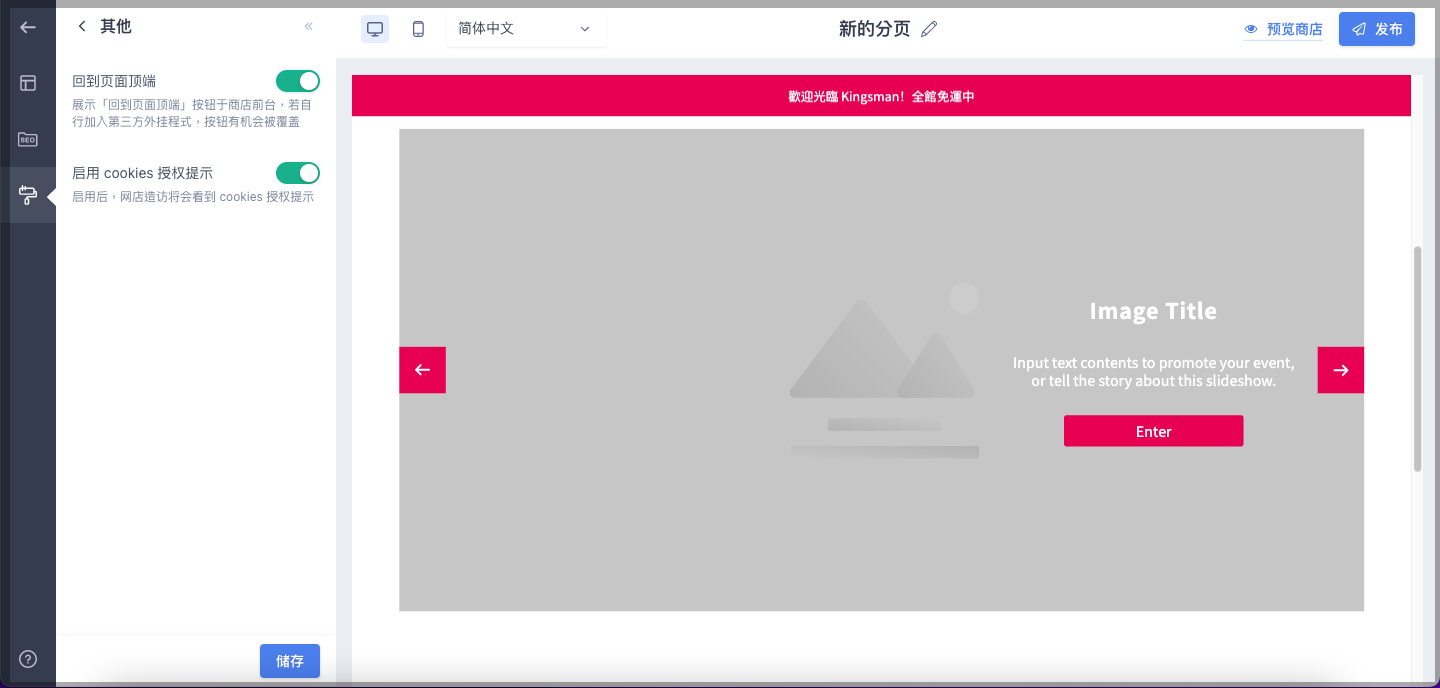
Task: Go back from 其他 panel chevron
Action: click(82, 27)
